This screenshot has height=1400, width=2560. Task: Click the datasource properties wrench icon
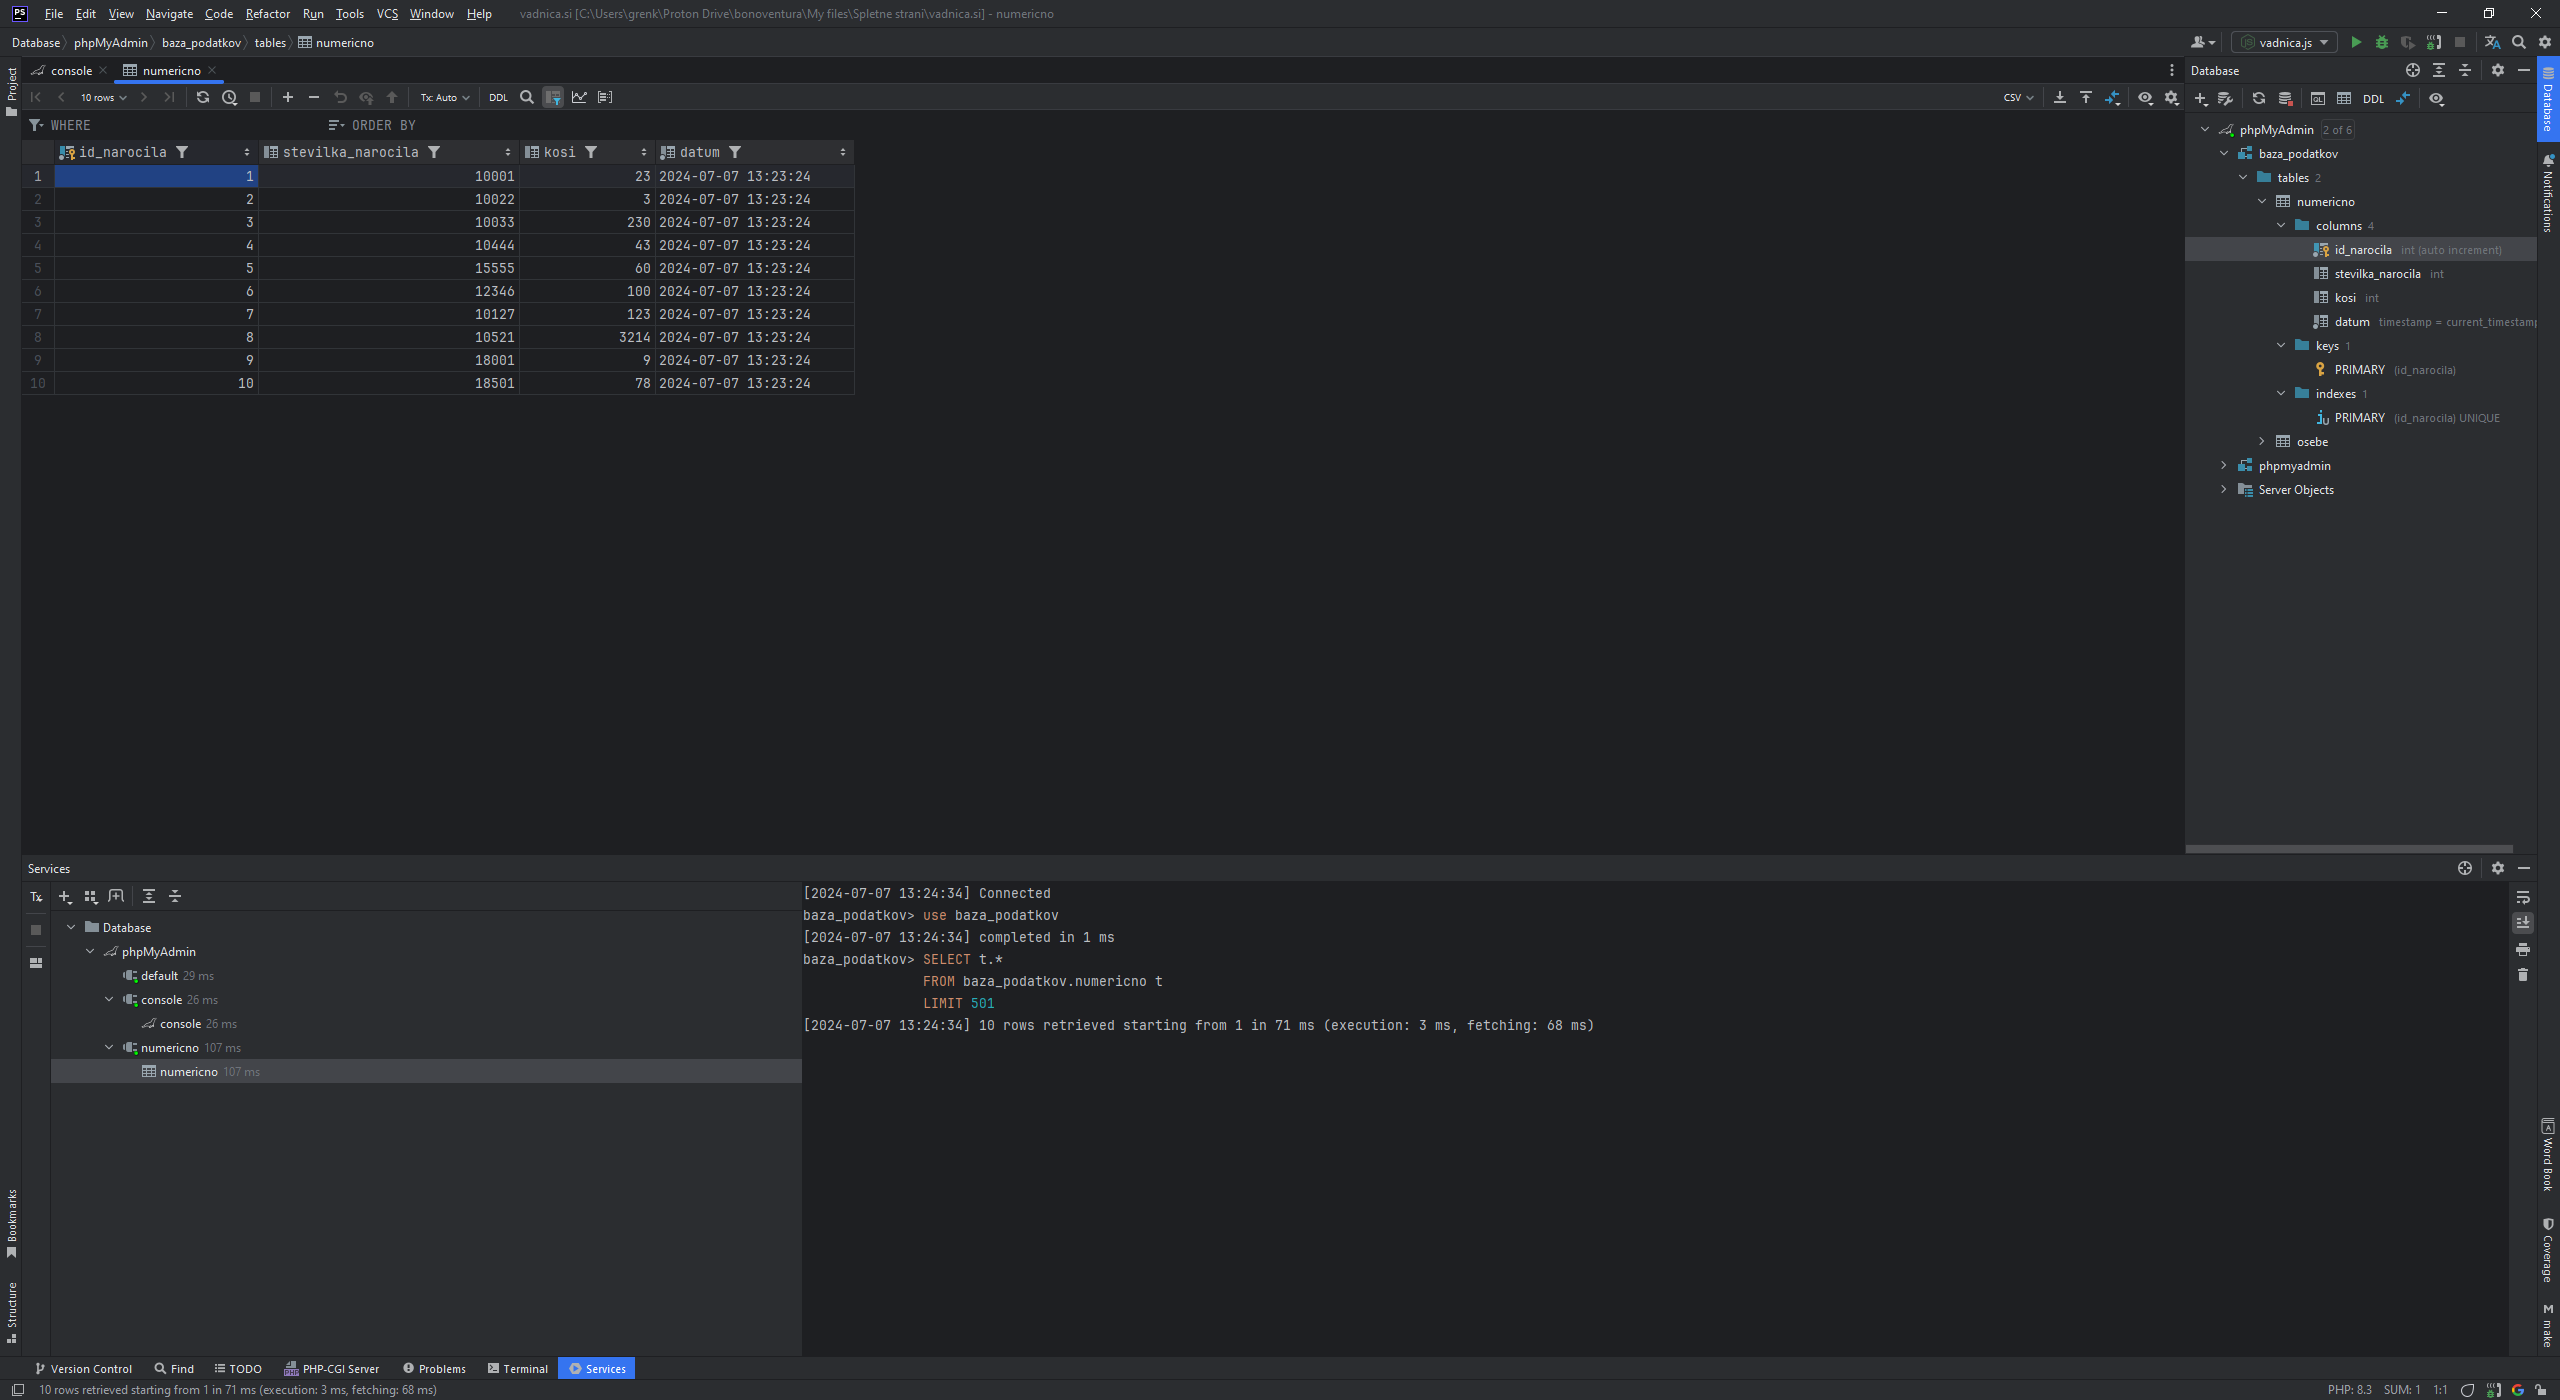tap(2225, 98)
